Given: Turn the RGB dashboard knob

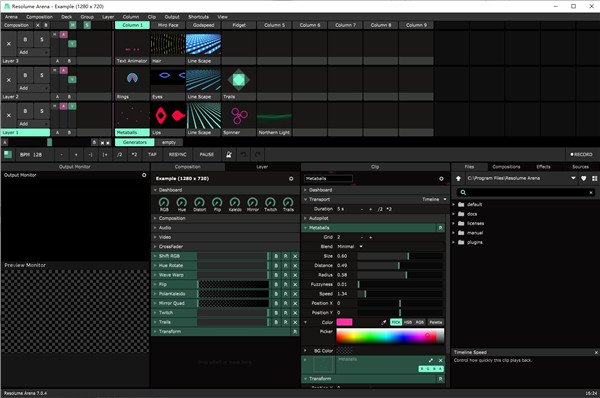Looking at the screenshot, I should click(164, 202).
